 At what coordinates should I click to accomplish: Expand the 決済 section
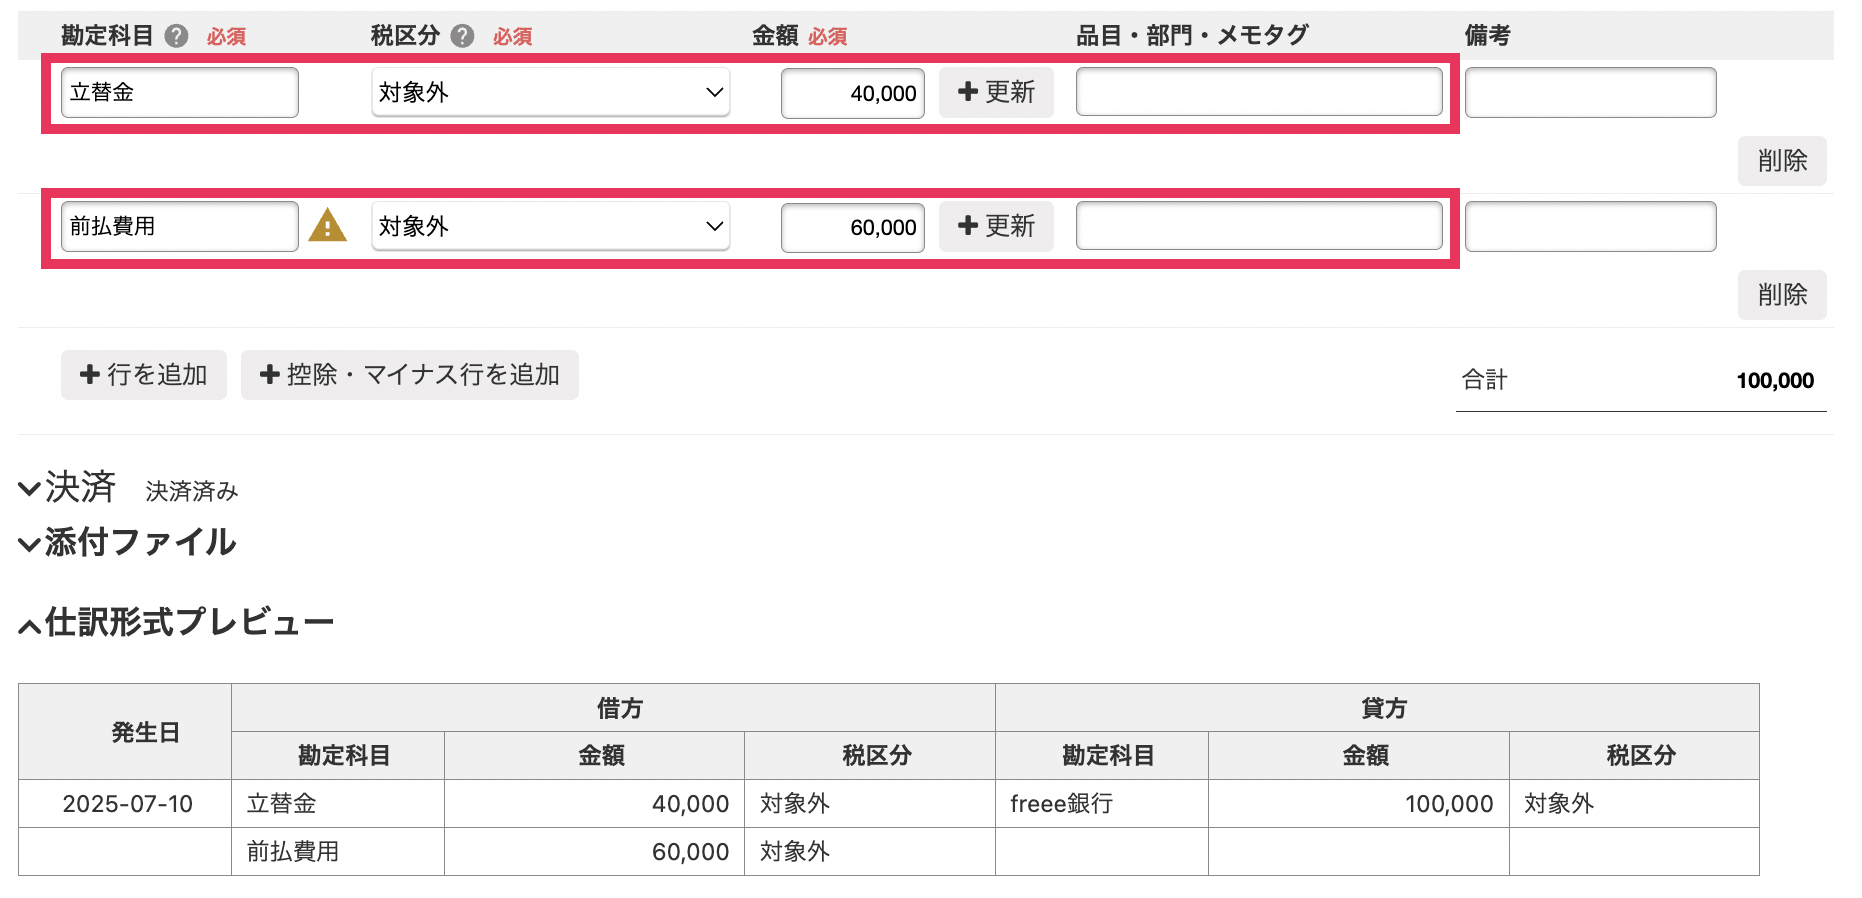coord(67,488)
